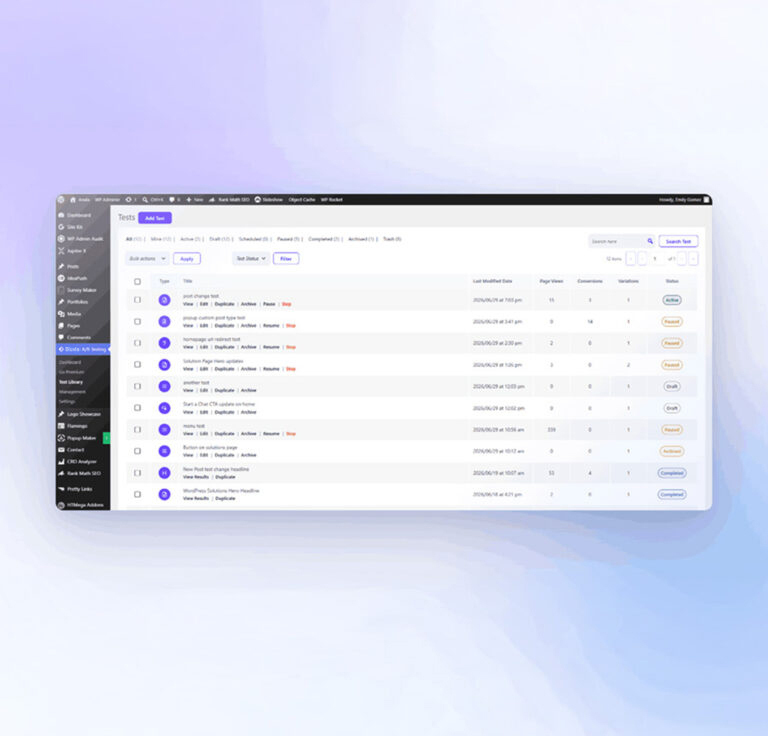Check the box for Solution Page Hero updates
This screenshot has height=736, width=768.
pos(138,365)
